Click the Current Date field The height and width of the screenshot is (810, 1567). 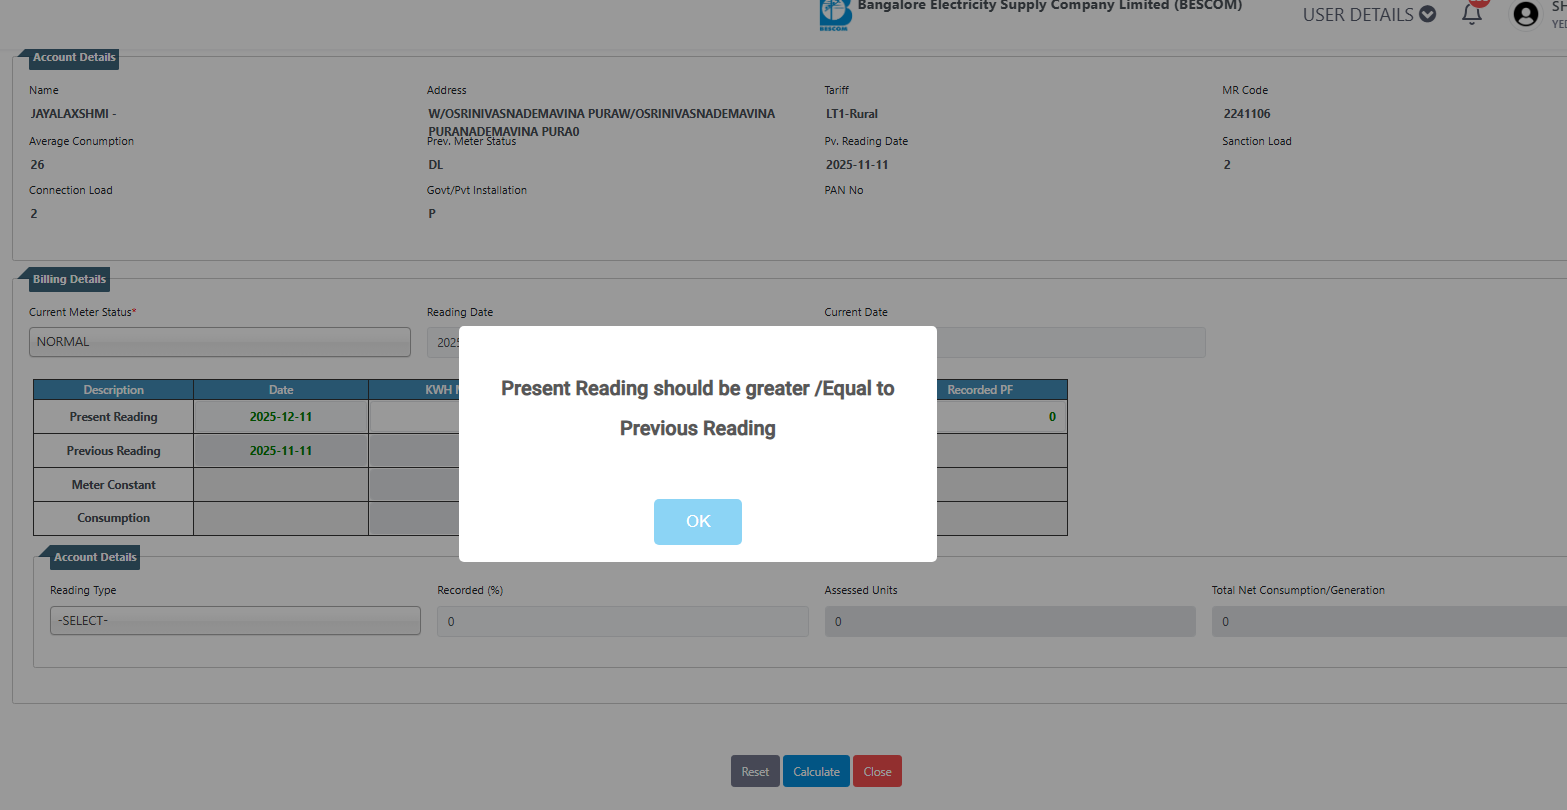[1071, 342]
